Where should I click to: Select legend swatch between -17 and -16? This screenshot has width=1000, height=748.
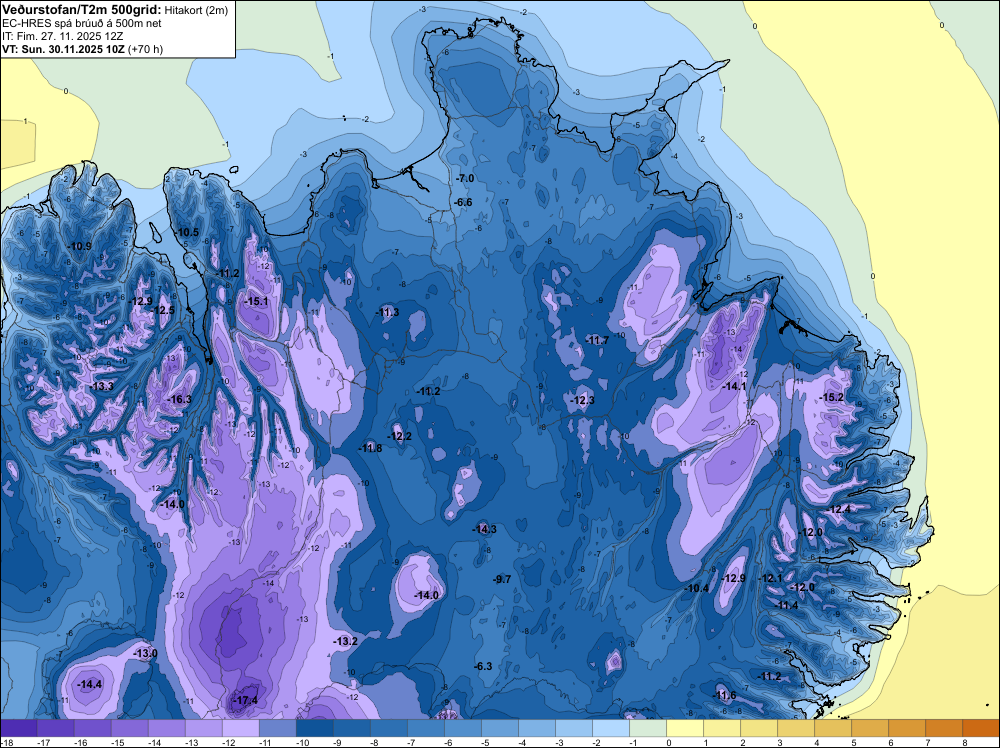55,728
